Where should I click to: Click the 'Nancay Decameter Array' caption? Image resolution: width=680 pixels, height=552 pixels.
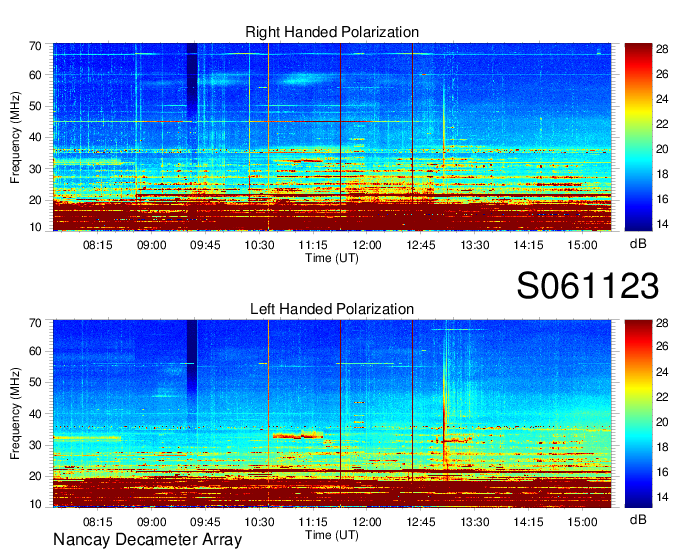click(x=147, y=540)
